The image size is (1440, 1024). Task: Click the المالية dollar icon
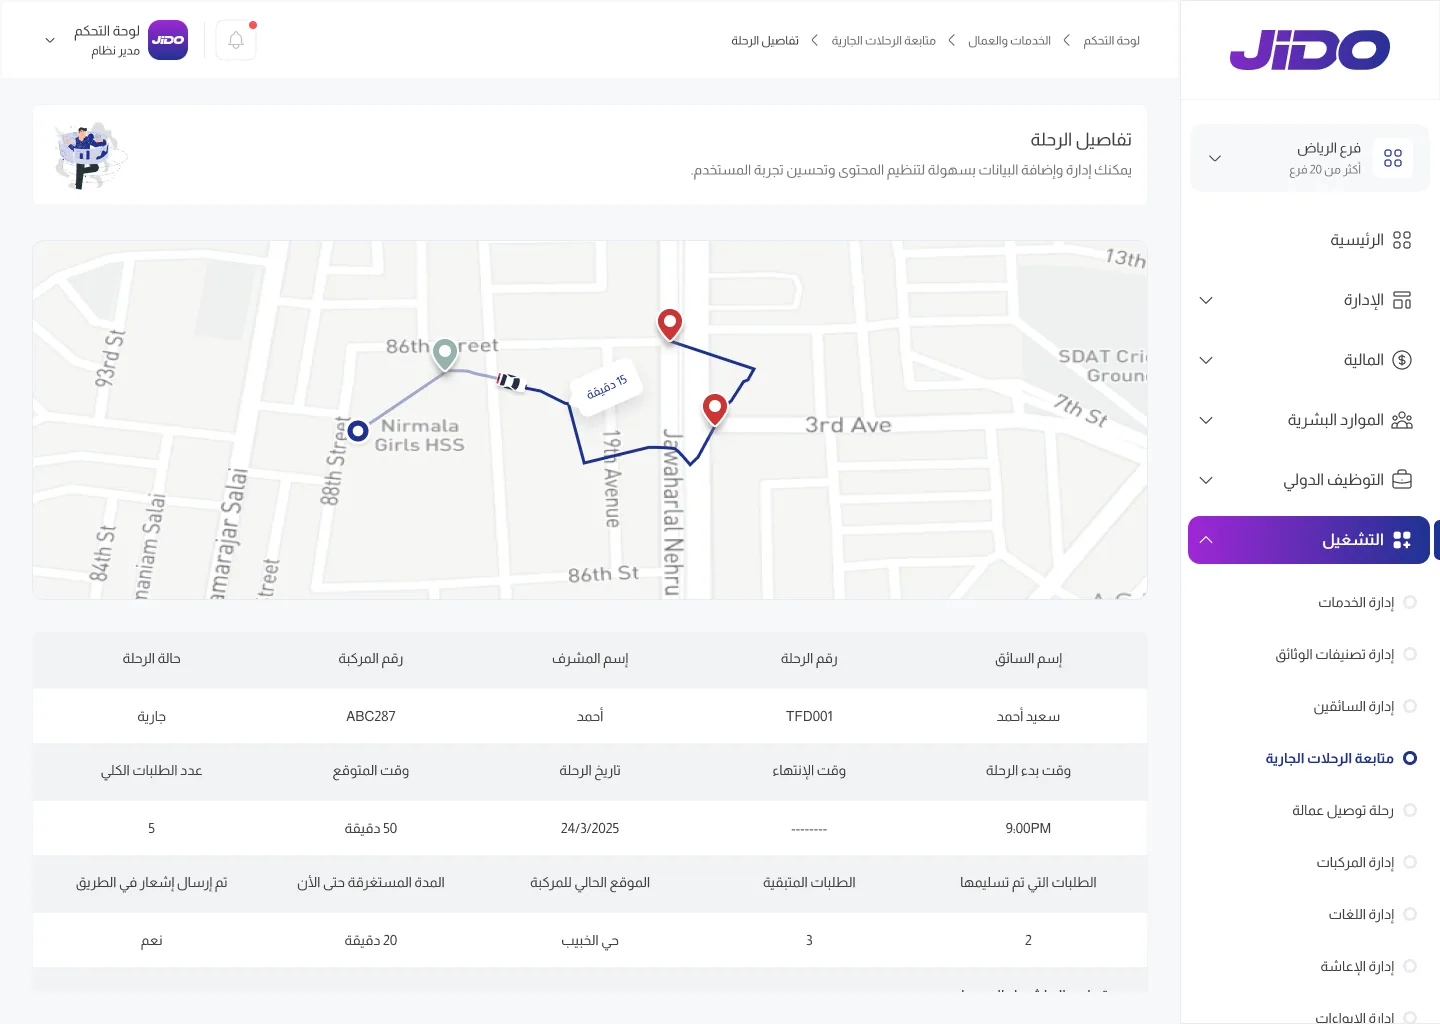[1402, 360]
